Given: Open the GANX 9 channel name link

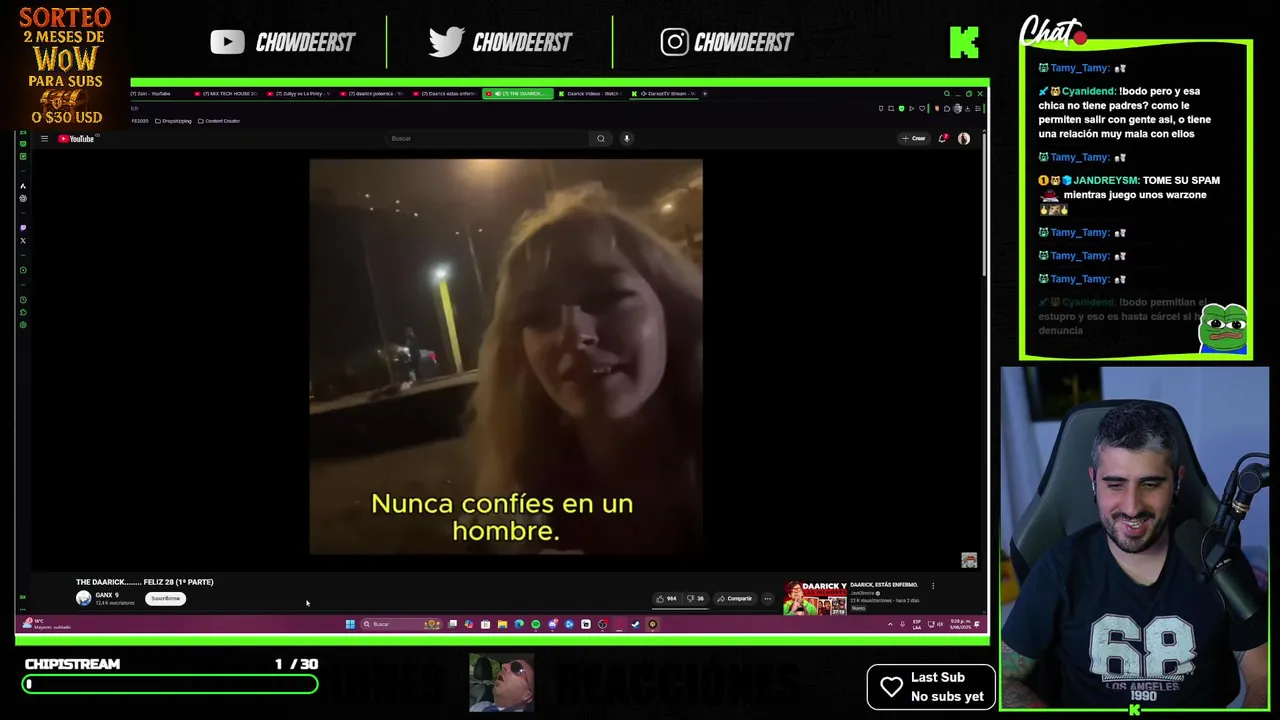Looking at the screenshot, I should tap(107, 595).
